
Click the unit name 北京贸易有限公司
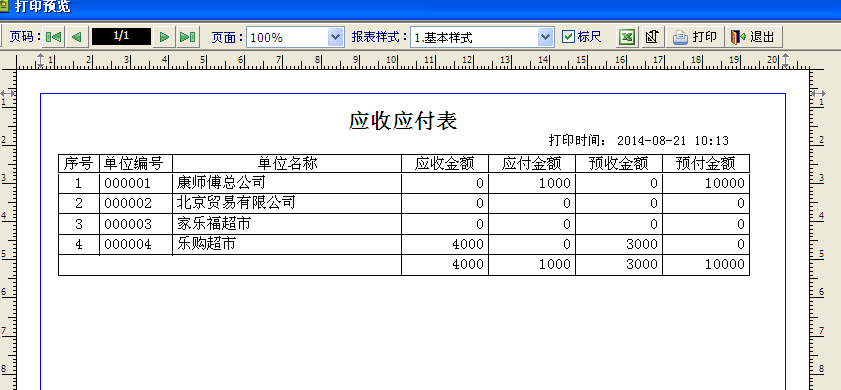(x=236, y=202)
